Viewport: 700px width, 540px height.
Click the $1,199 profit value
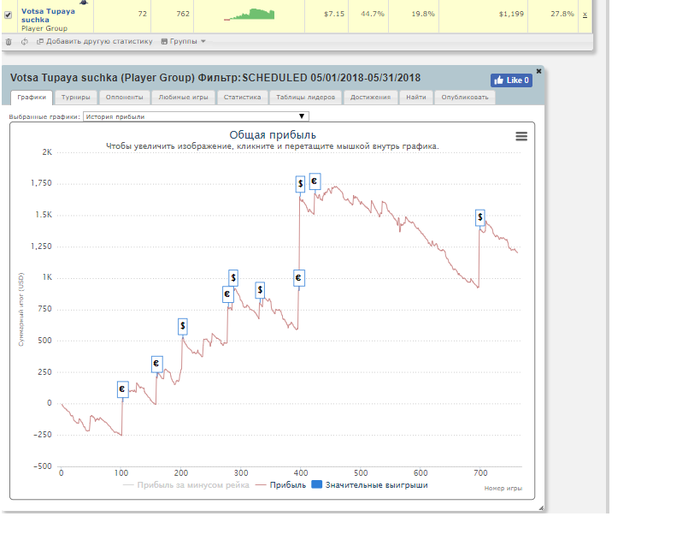511,14
